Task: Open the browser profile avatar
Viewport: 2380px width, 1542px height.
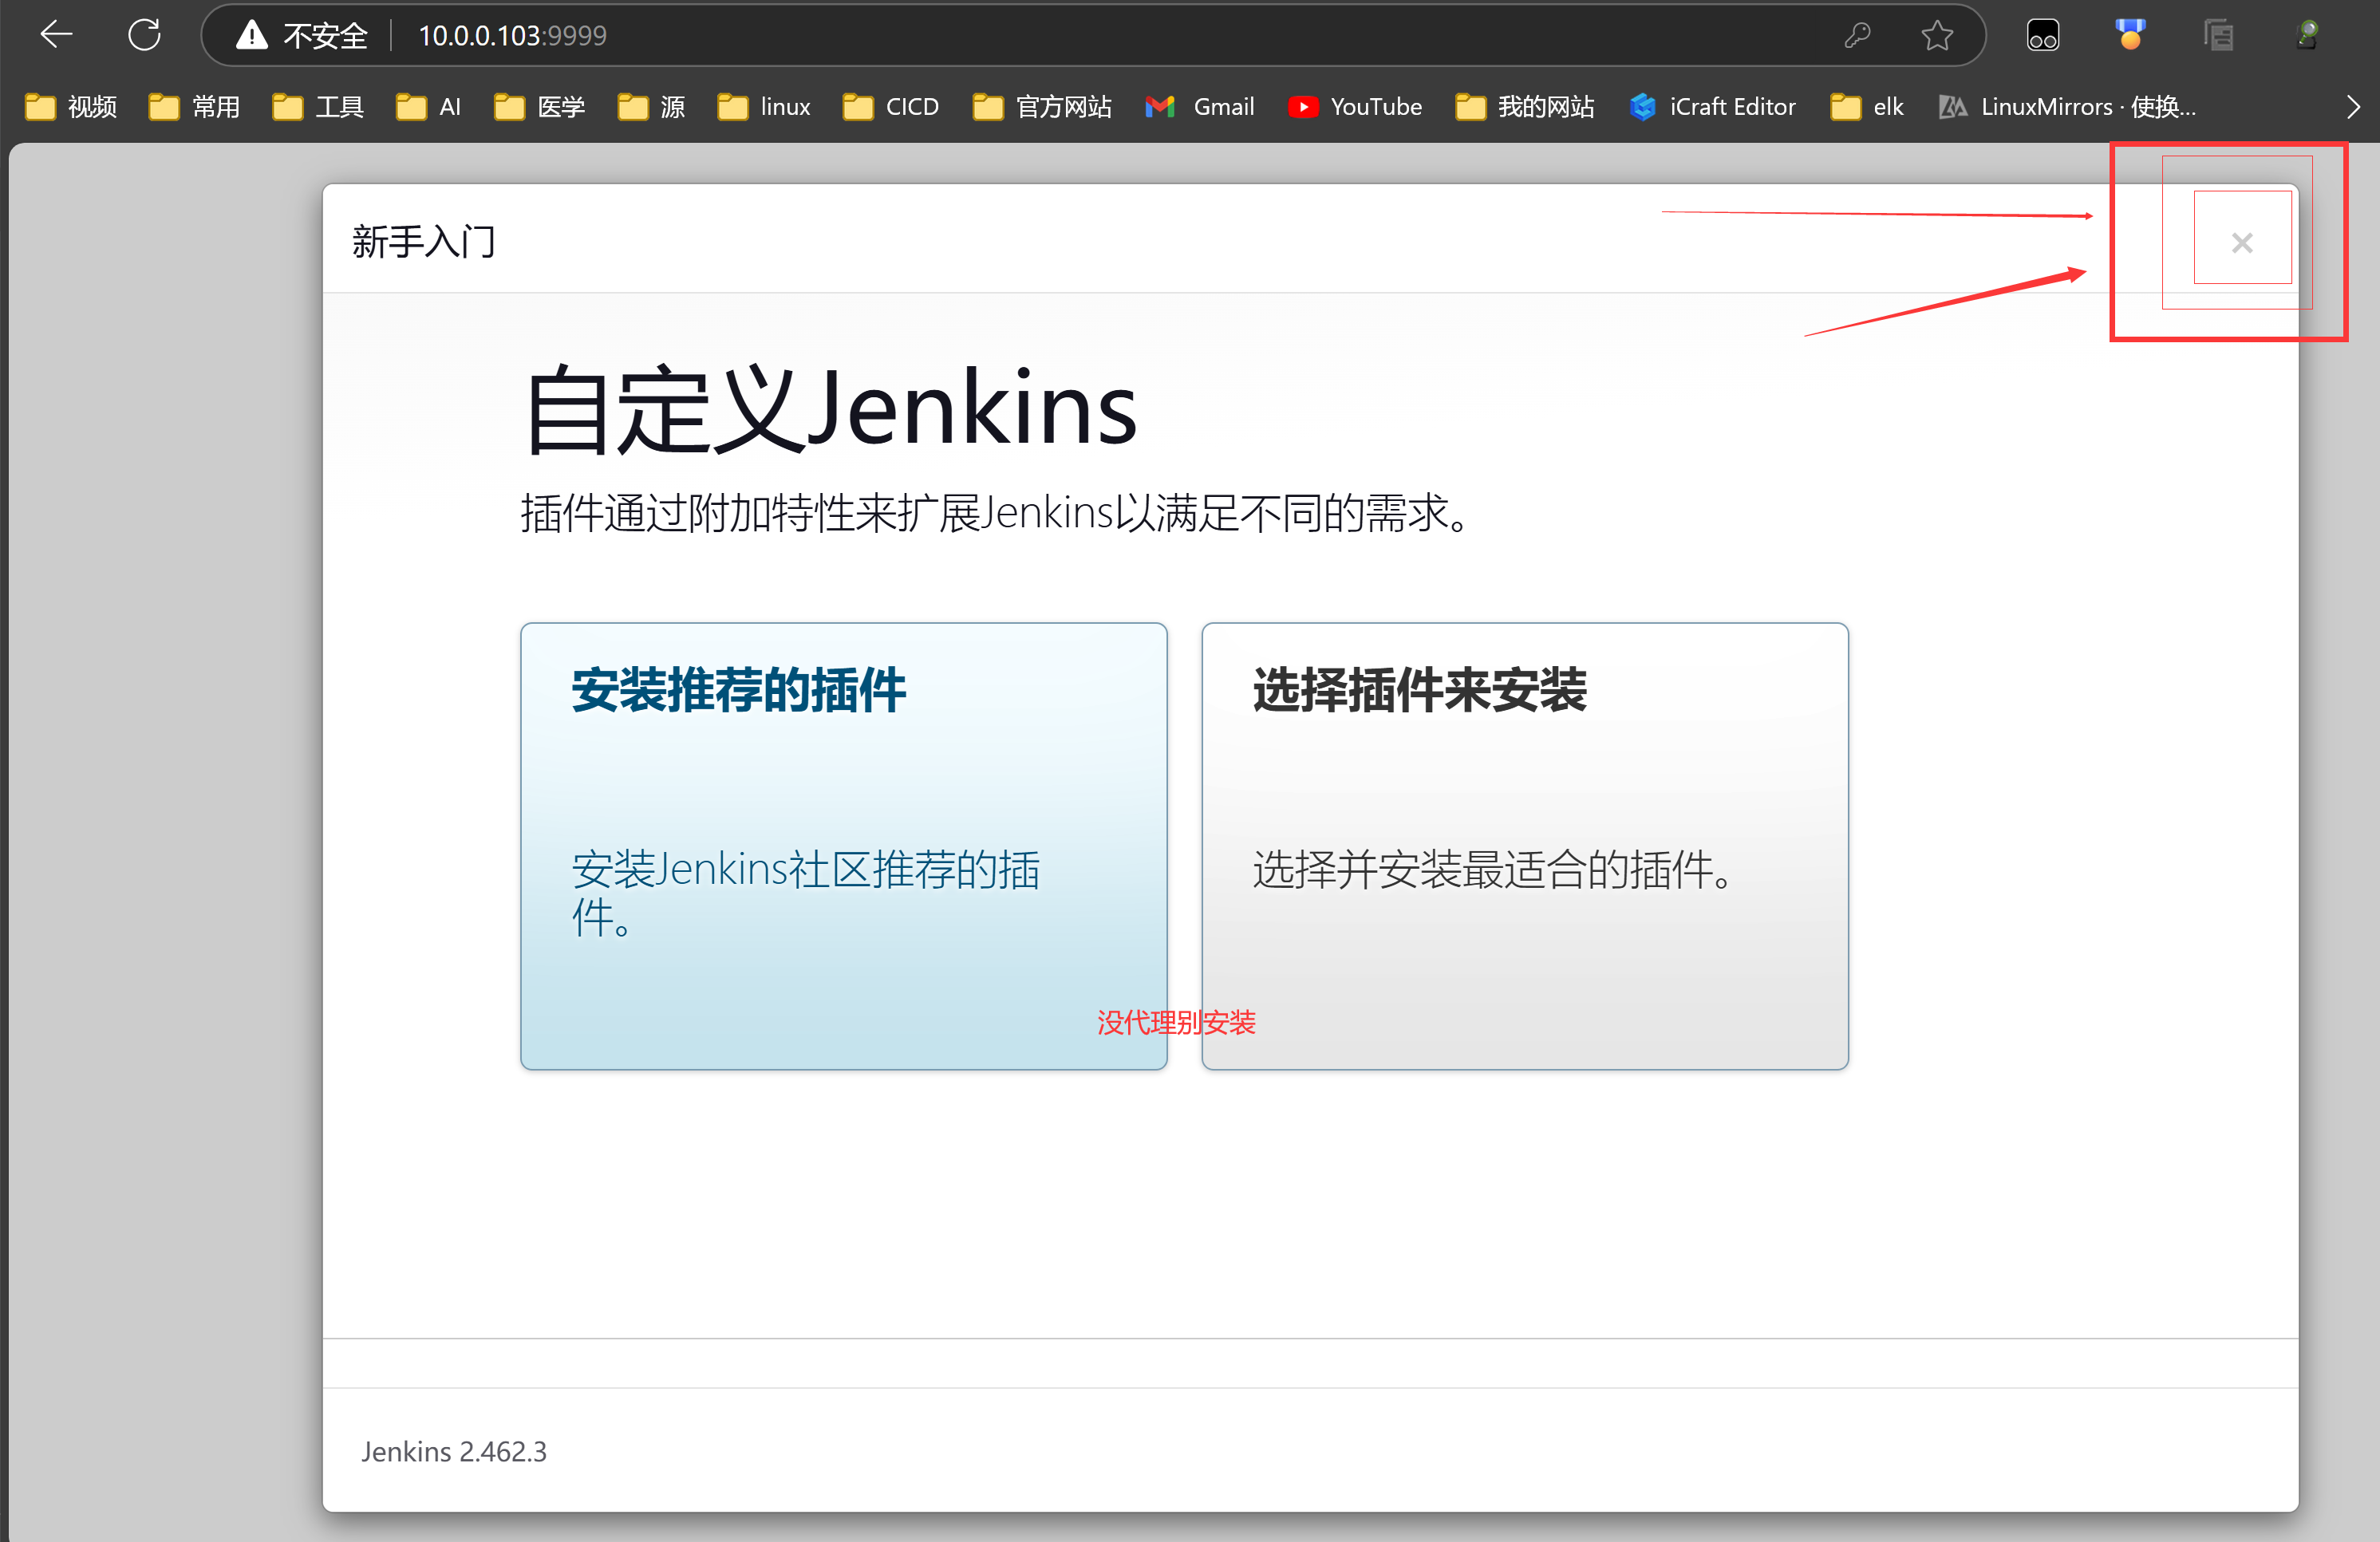Action: click(2307, 36)
